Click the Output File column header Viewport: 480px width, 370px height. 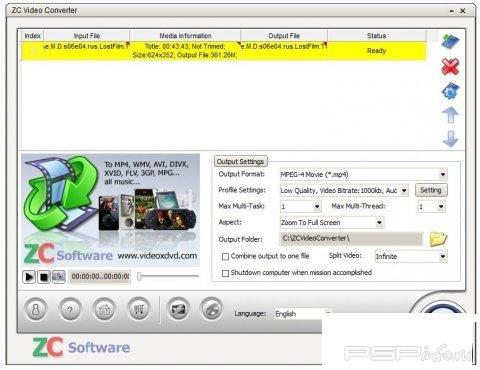pyautogui.click(x=284, y=36)
